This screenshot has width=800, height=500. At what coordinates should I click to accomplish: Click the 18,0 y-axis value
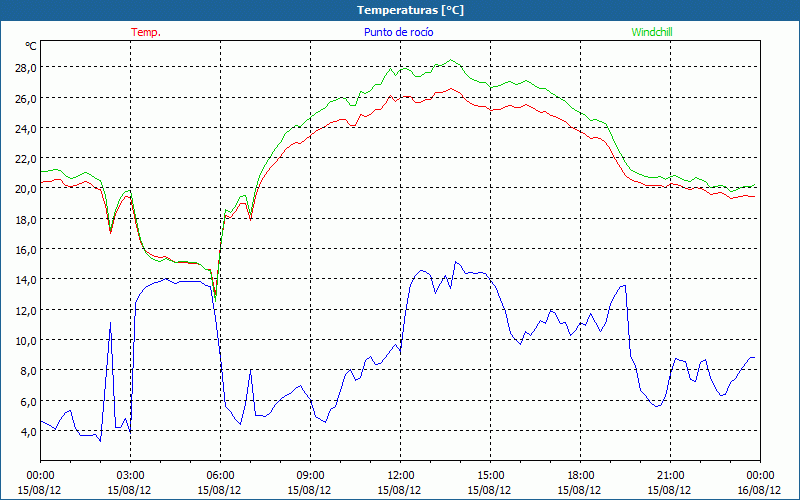pos(25,220)
